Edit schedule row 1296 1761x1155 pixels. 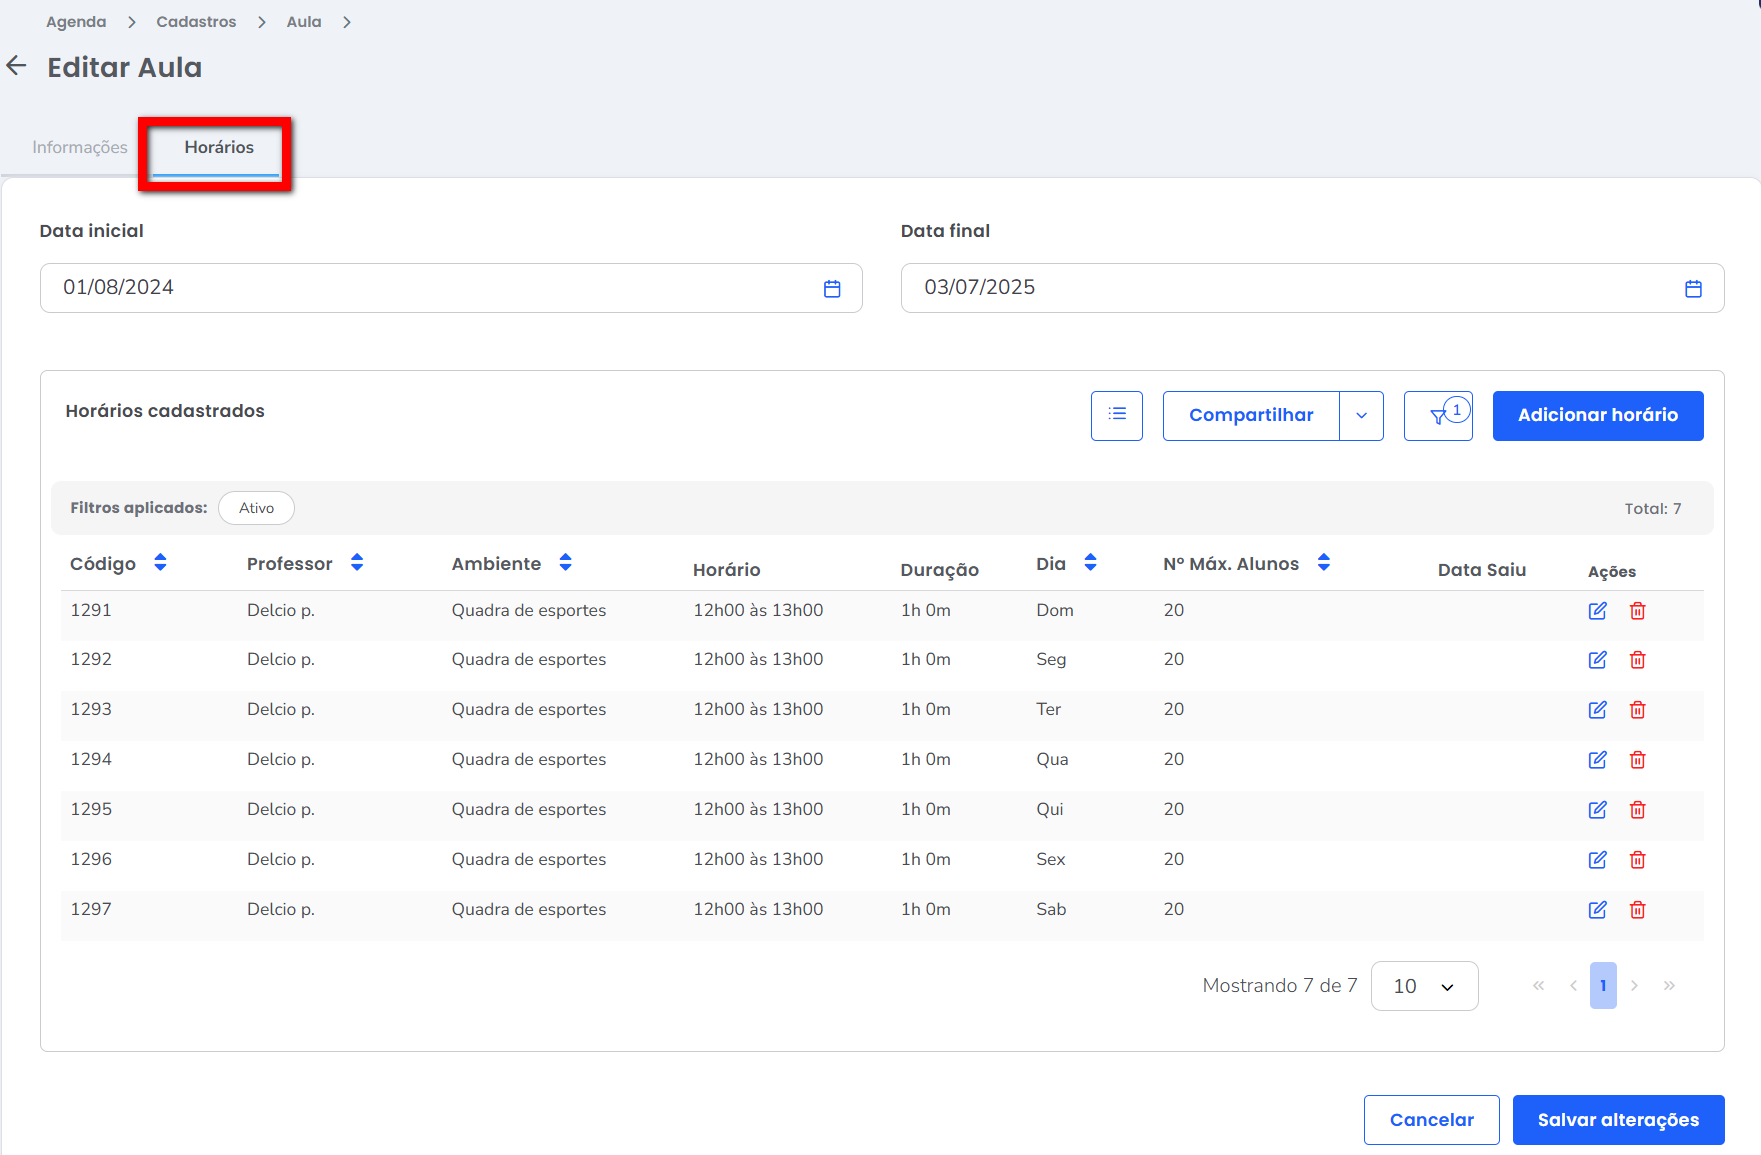pyautogui.click(x=1598, y=860)
